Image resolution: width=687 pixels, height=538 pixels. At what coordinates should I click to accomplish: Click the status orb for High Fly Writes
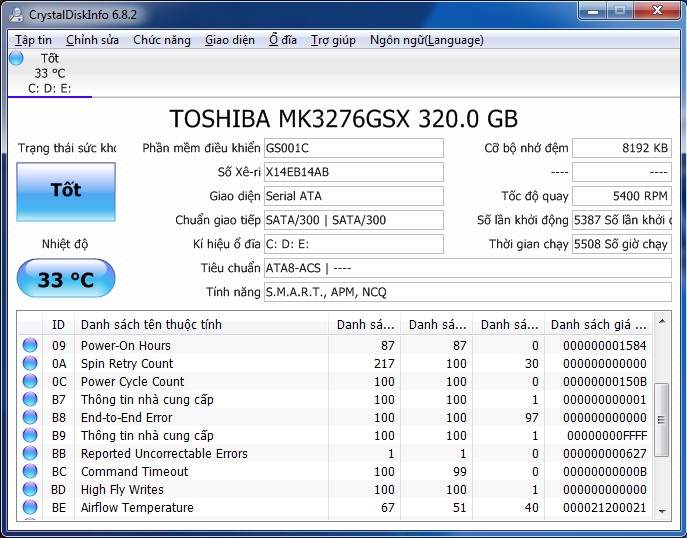(30, 489)
